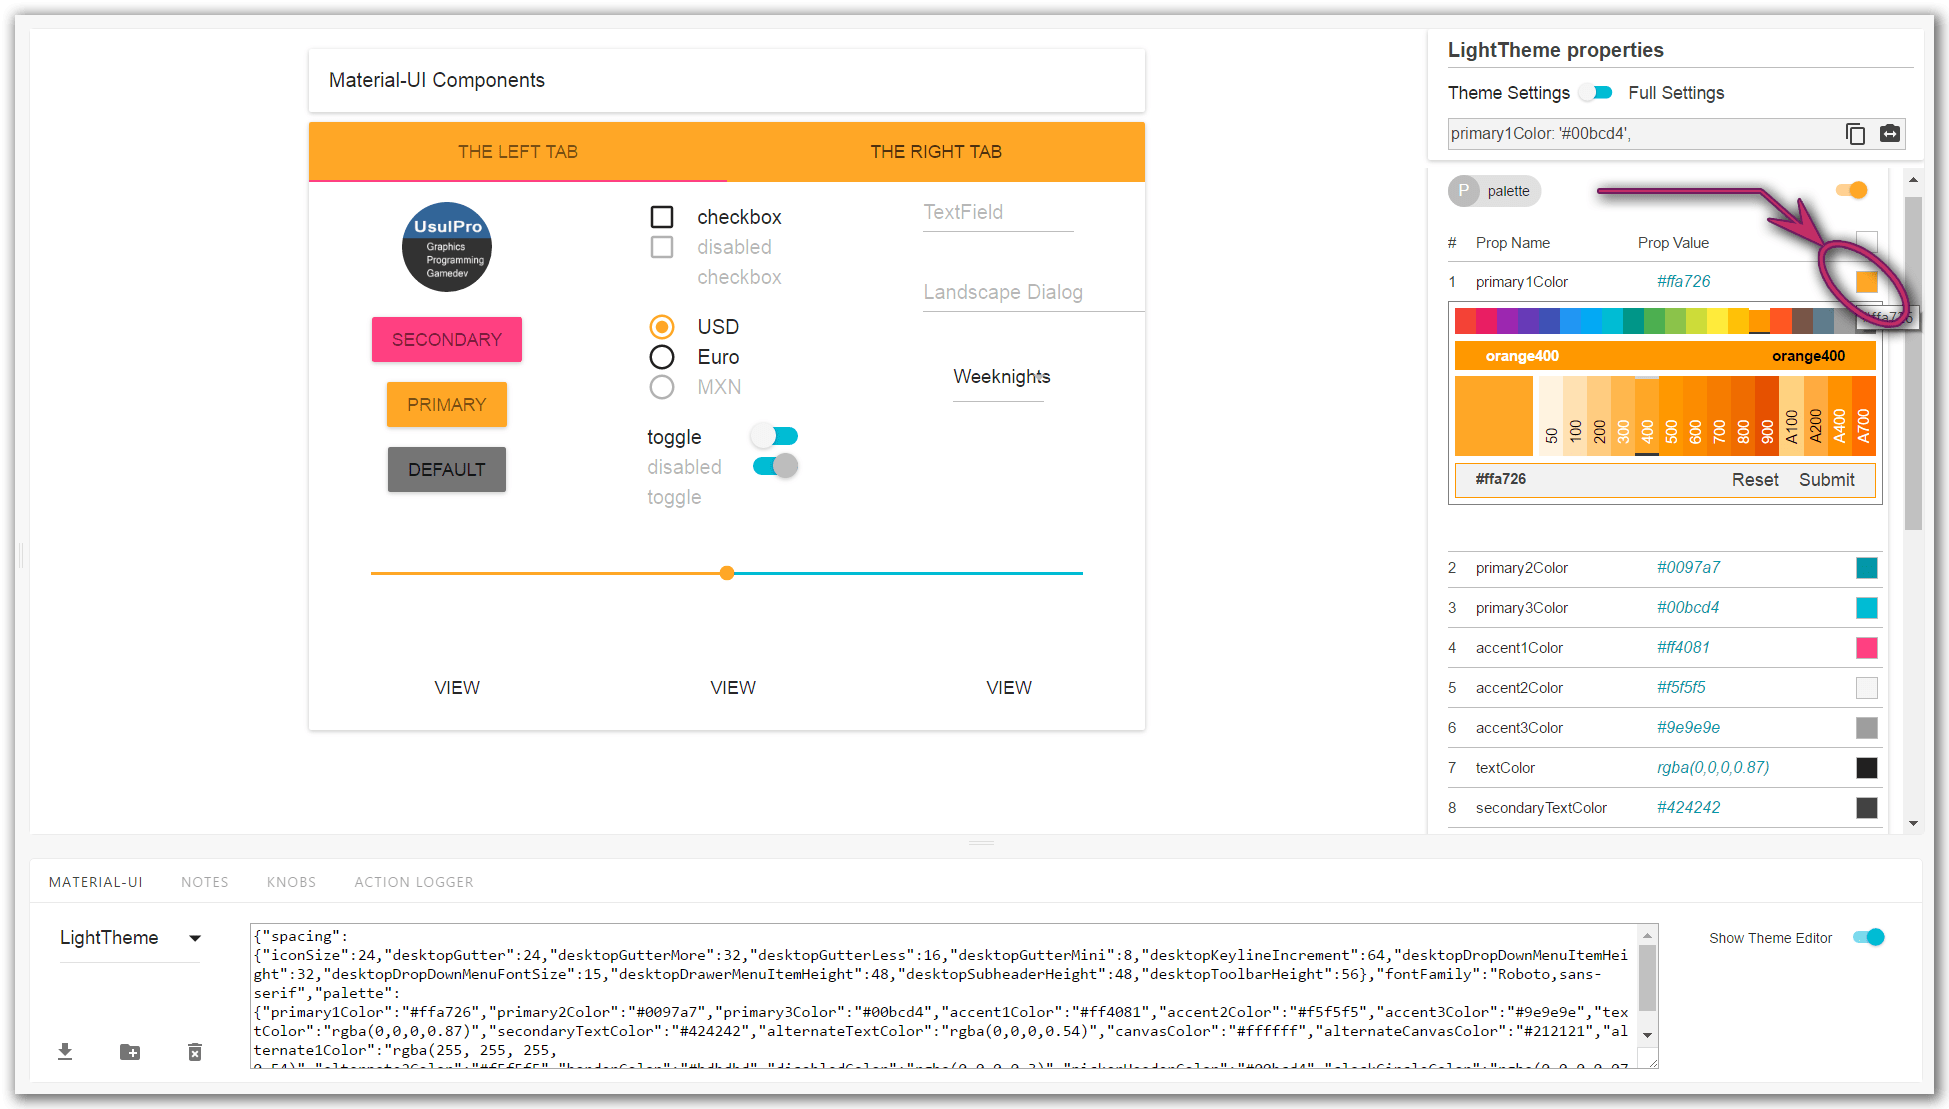Screen dimensions: 1949x1109
Task: Disable the Show Theme Editor toggle
Action: [x=1868, y=937]
